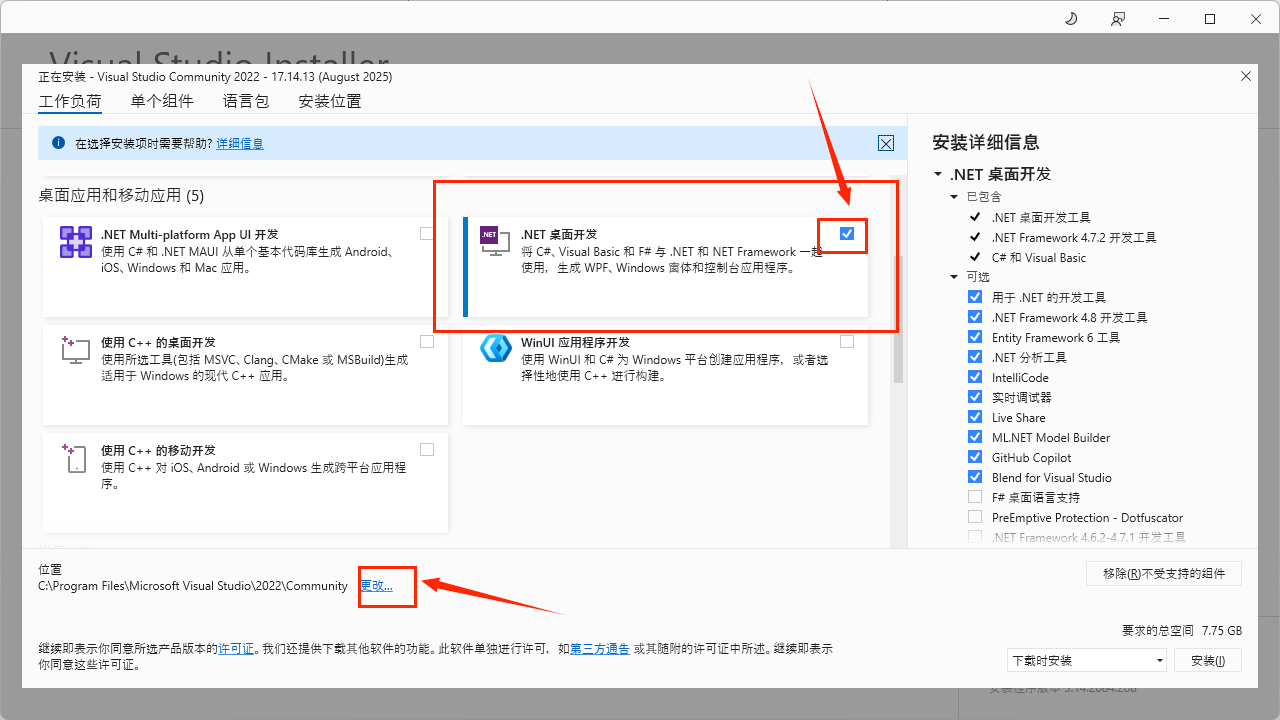
Task: Enable the WinUI 应用程序开发 checkbox
Action: [x=847, y=341]
